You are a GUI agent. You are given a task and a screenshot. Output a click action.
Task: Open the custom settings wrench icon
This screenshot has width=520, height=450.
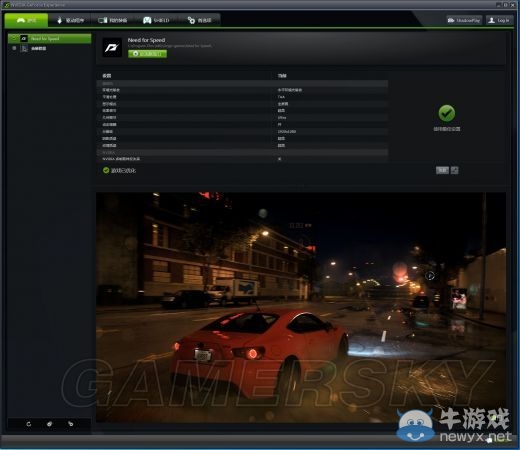point(455,170)
